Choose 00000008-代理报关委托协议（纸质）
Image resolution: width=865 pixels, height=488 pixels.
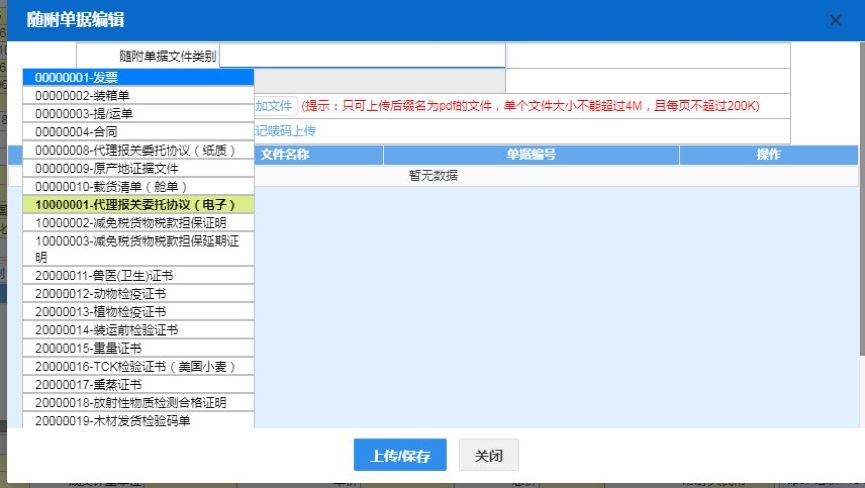pos(138,150)
